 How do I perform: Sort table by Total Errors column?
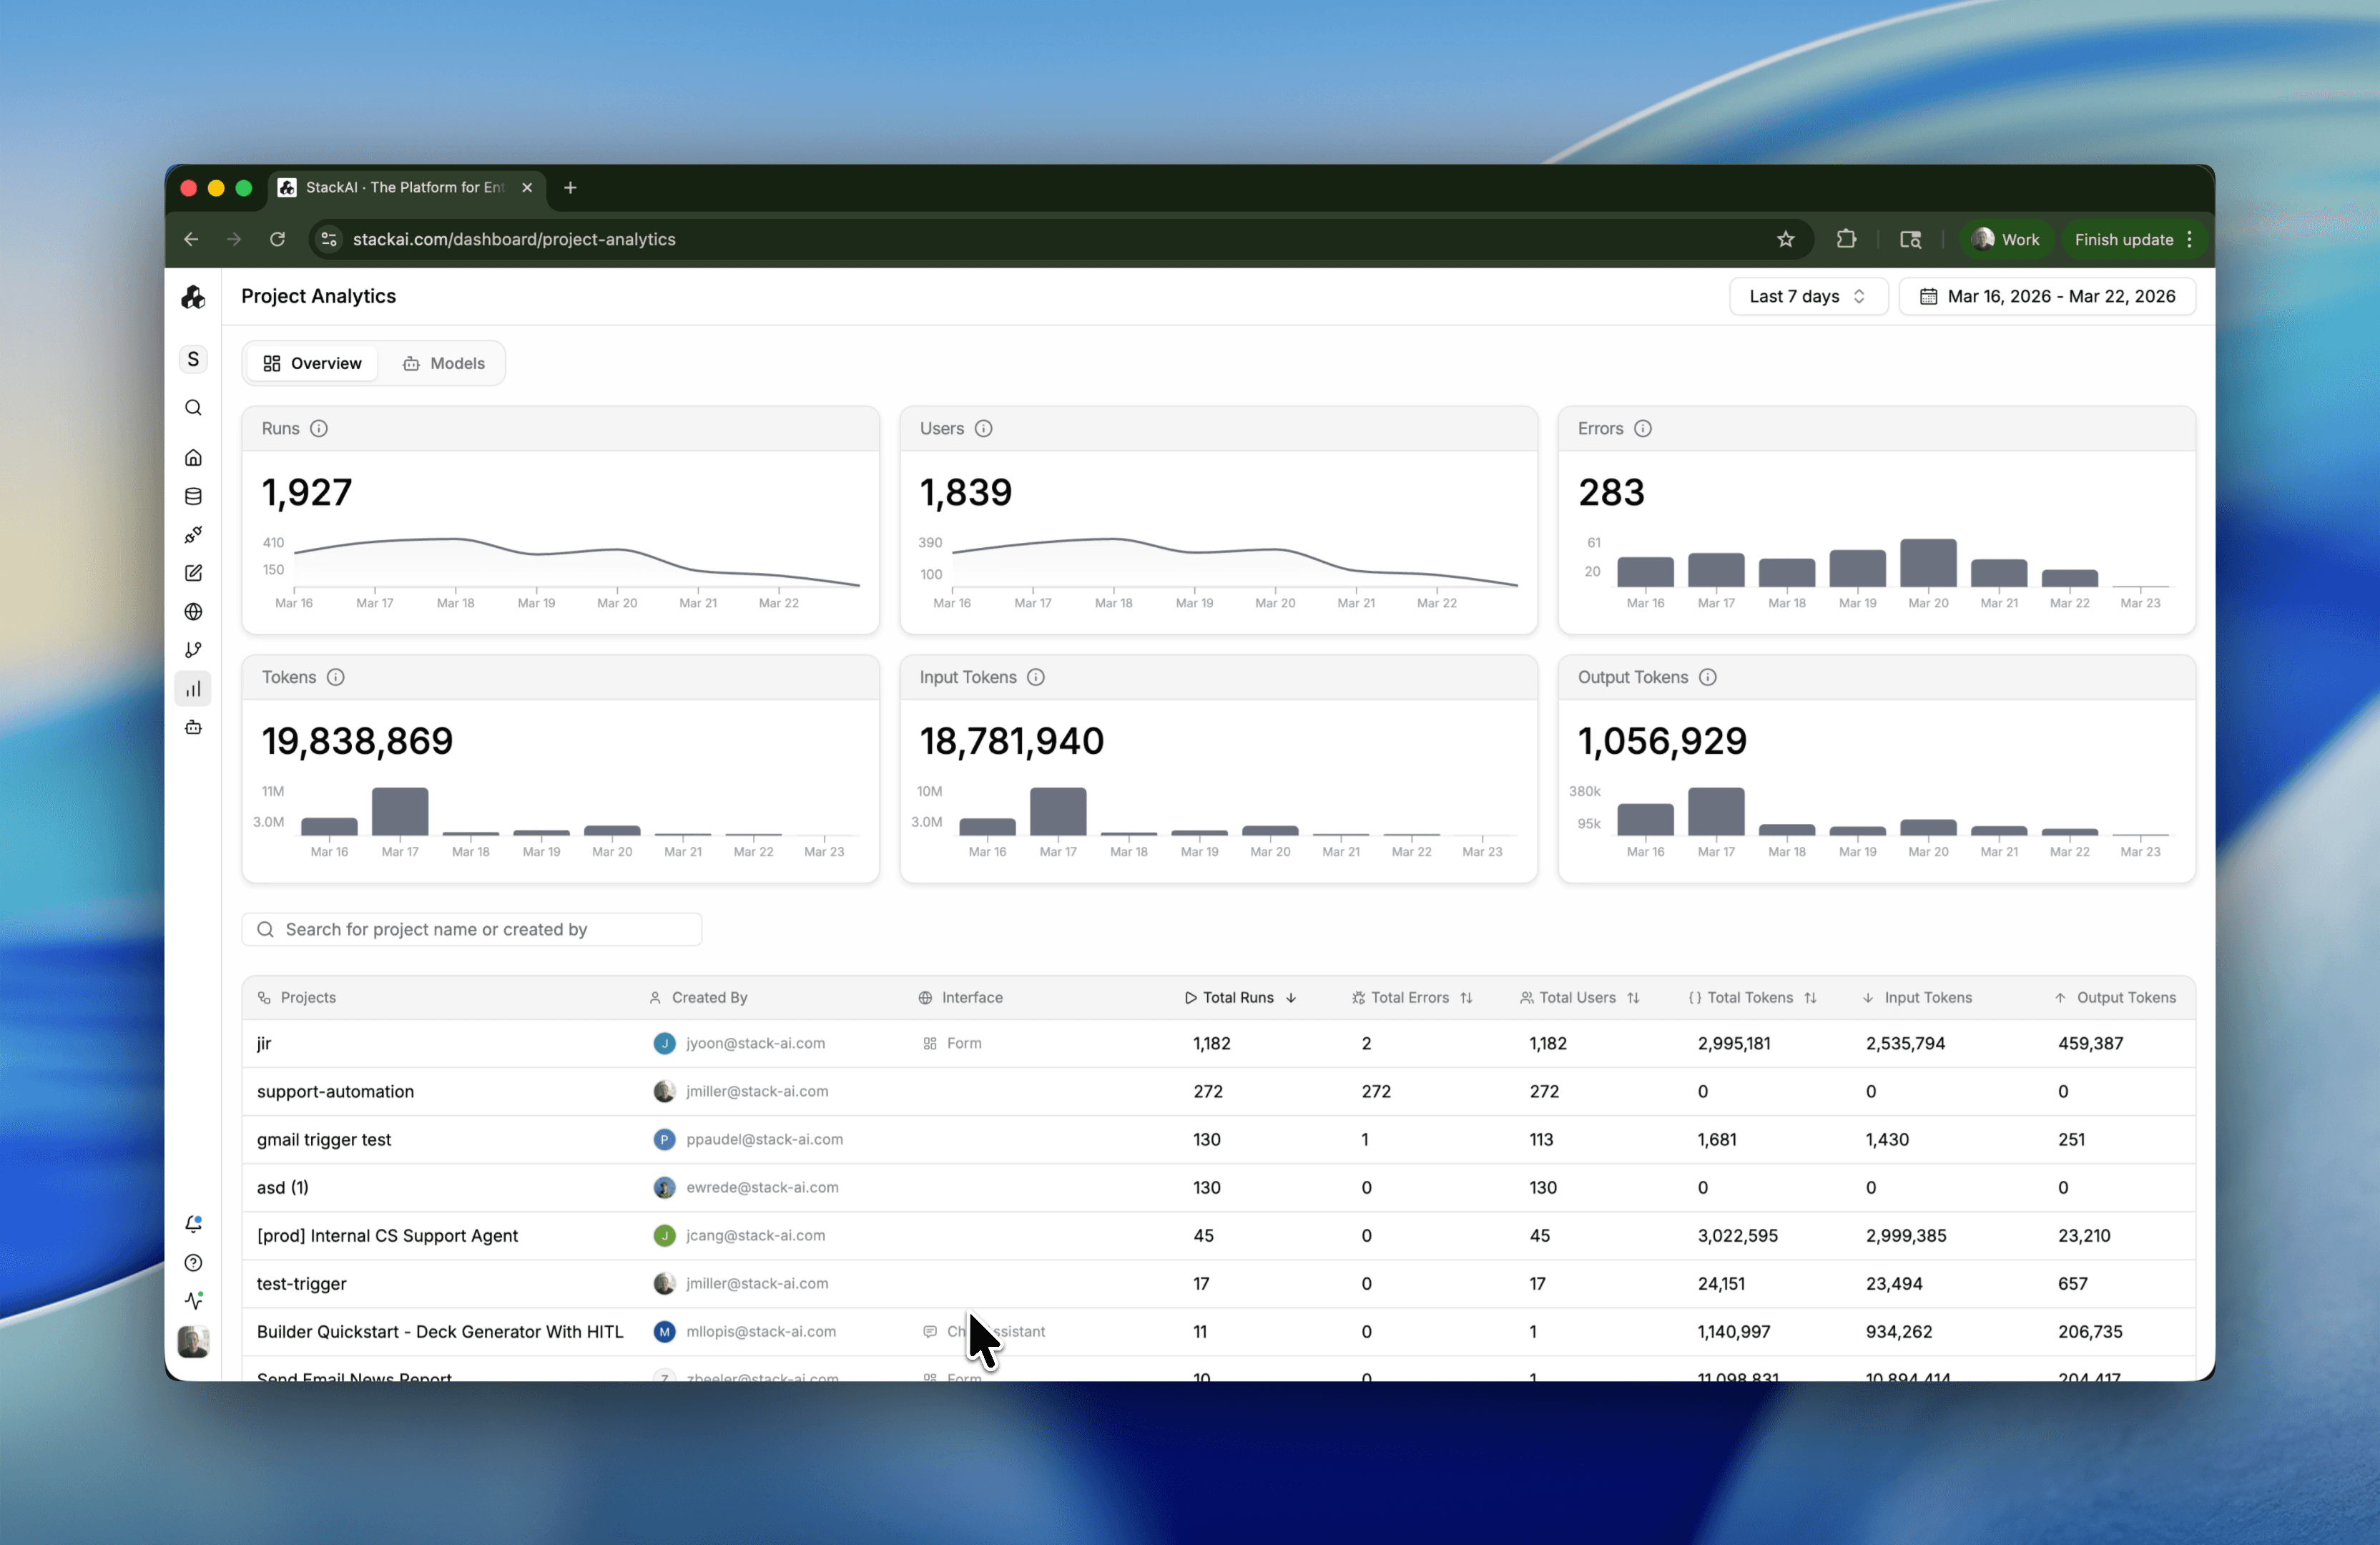(1411, 998)
